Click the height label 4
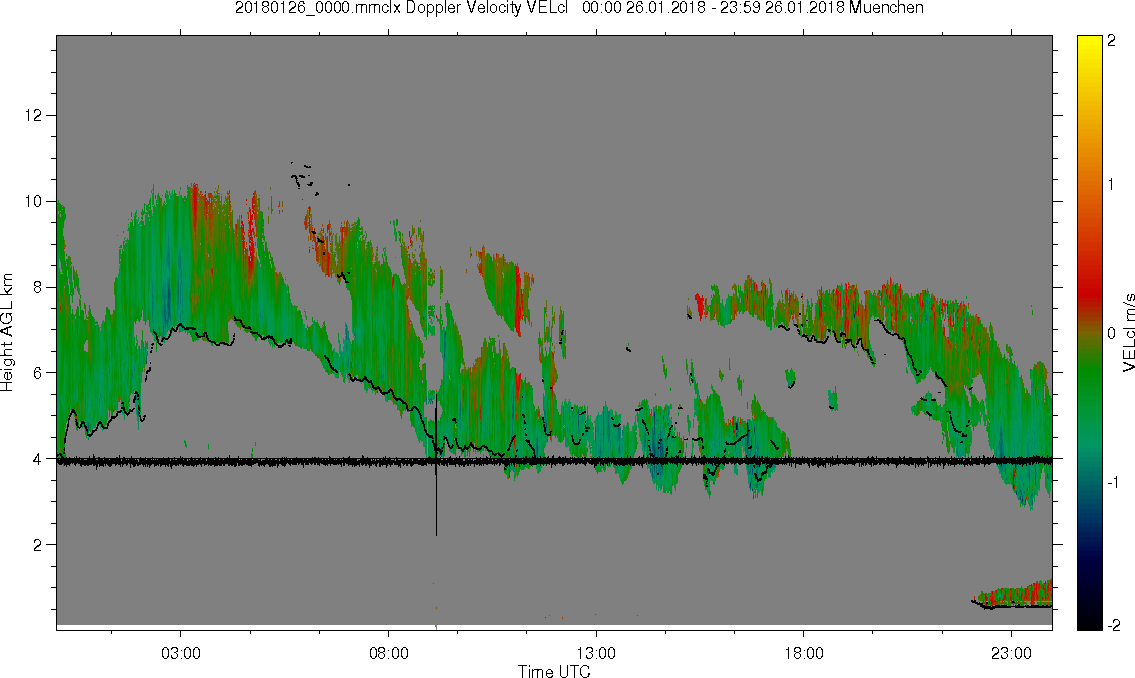The width and height of the screenshot is (1135, 678). pos(37,459)
